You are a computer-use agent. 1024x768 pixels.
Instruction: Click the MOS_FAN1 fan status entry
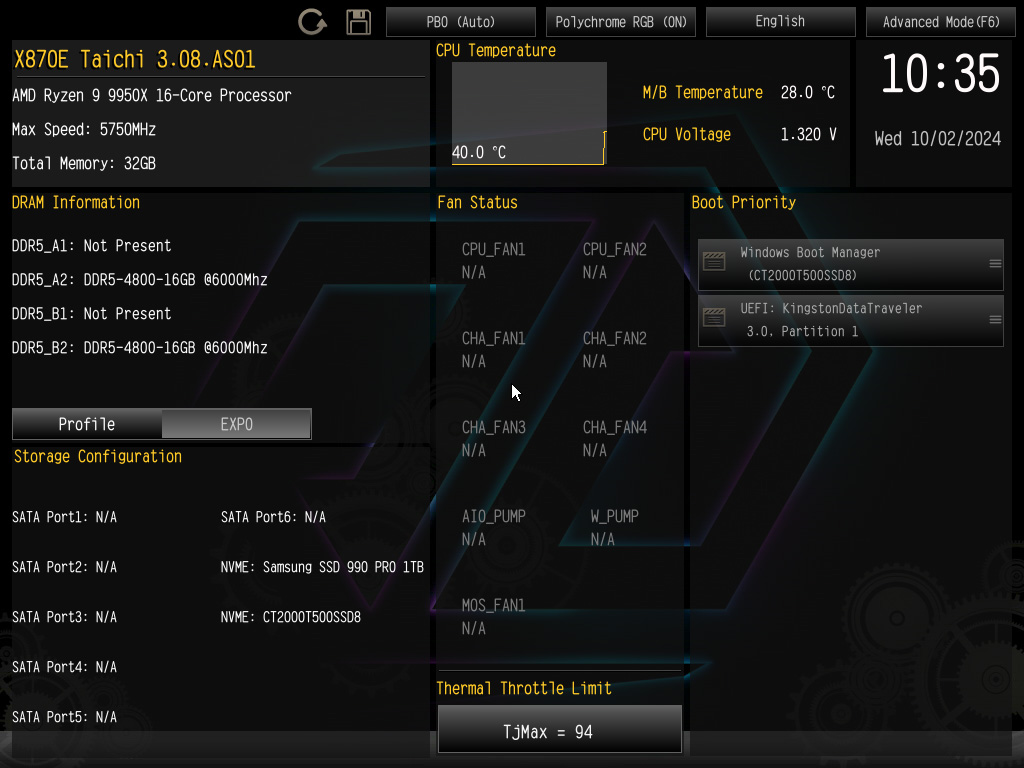tap(493, 616)
